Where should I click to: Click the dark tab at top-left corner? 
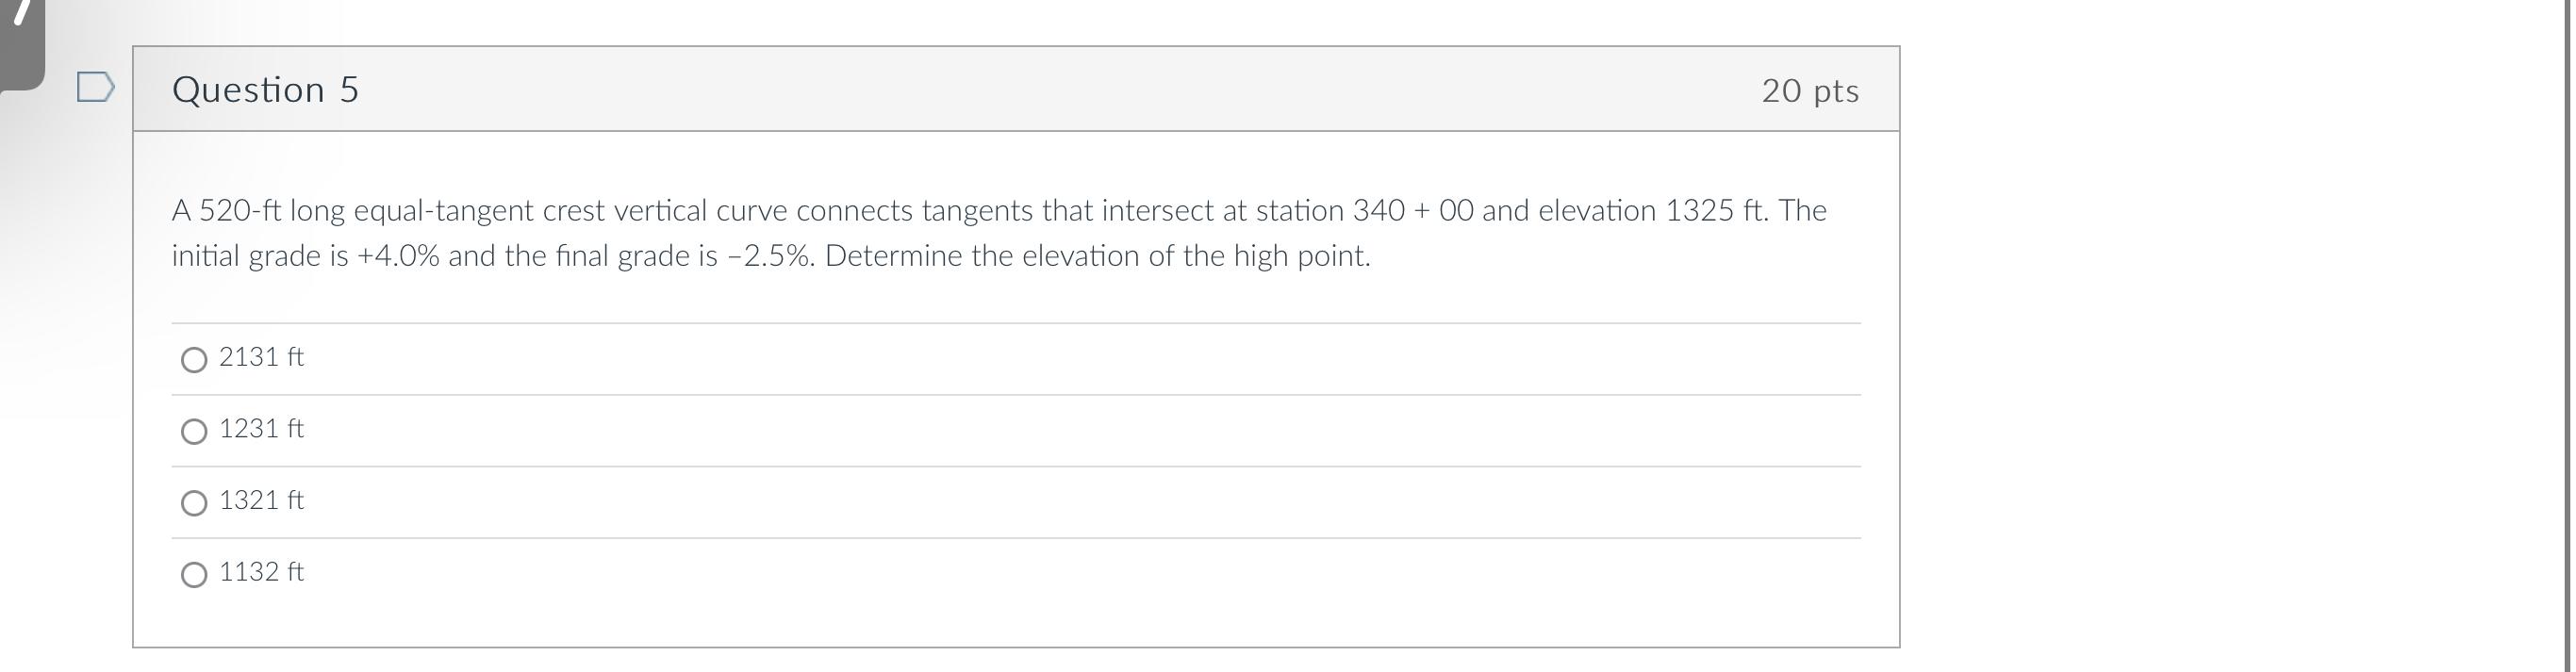(x=20, y=40)
